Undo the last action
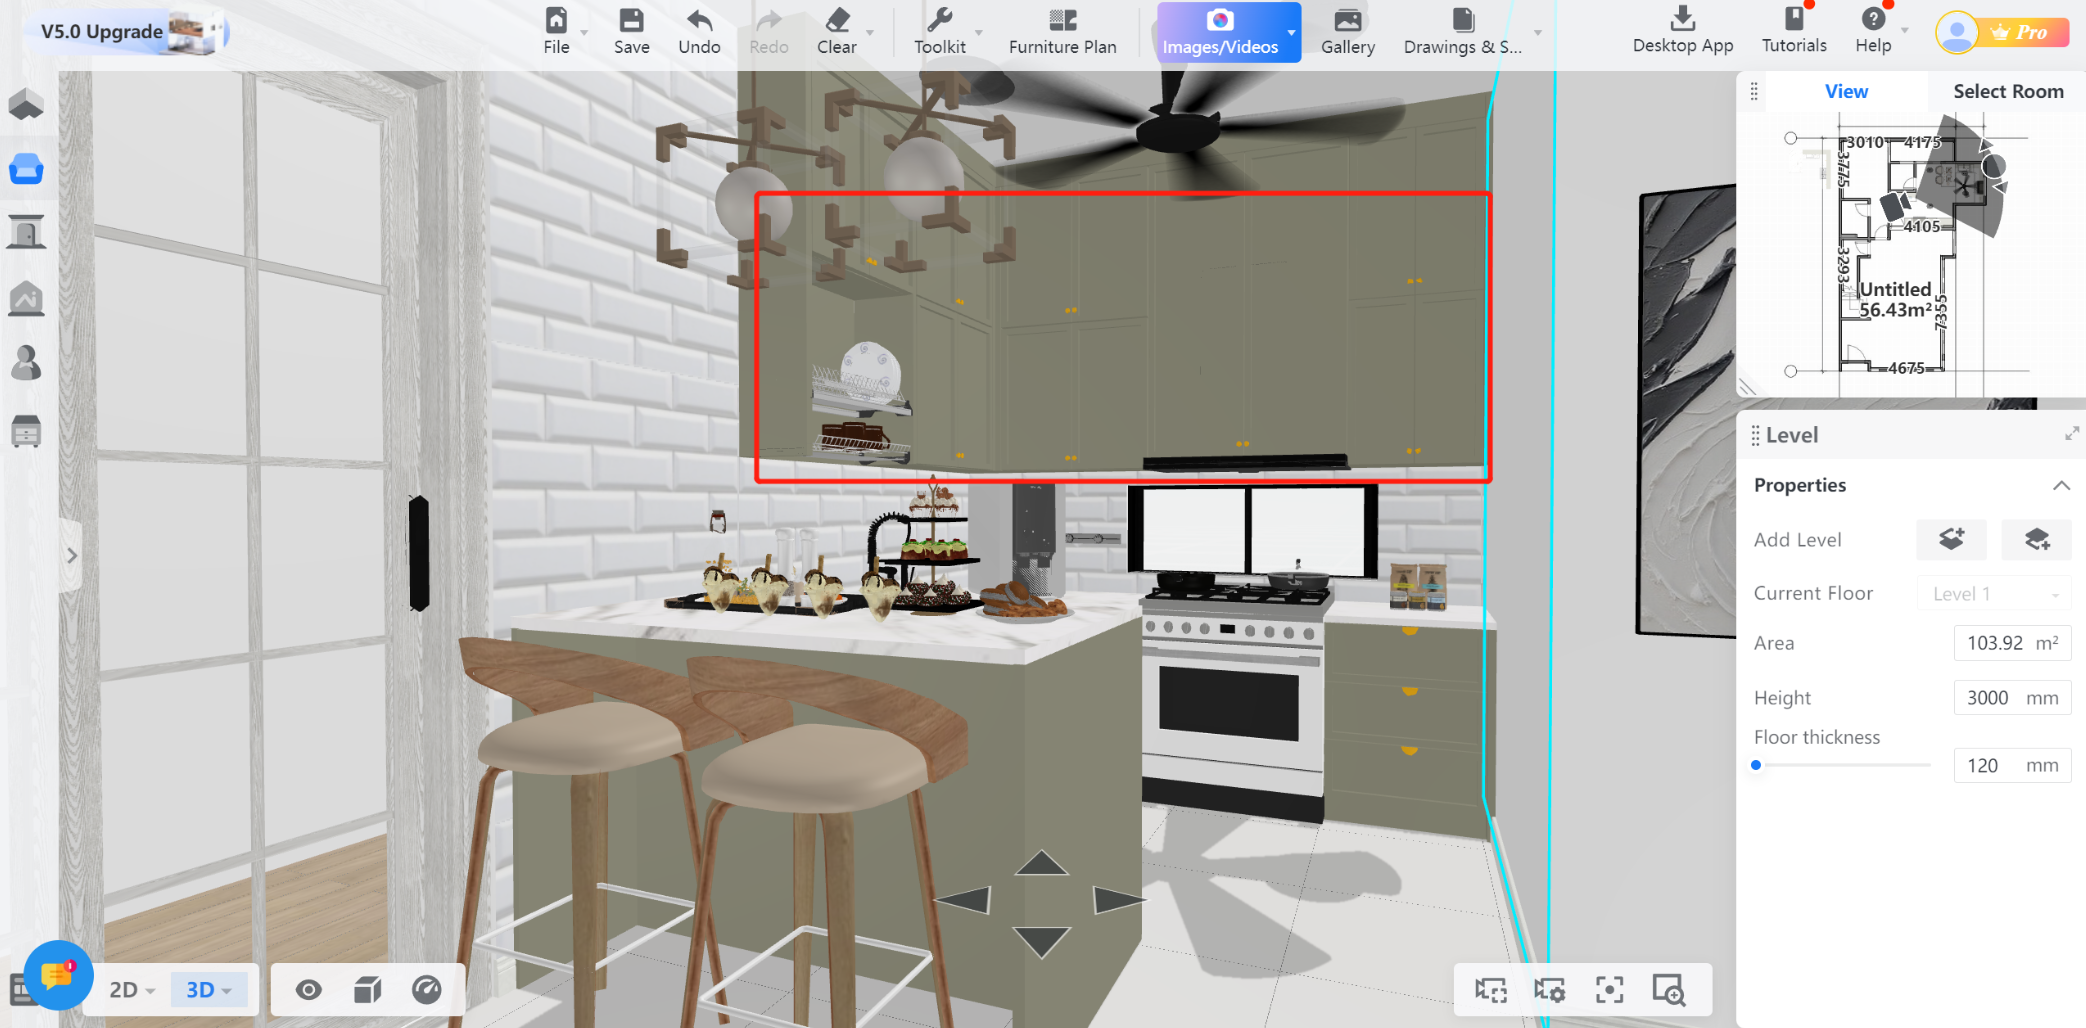The width and height of the screenshot is (2086, 1028). (699, 21)
